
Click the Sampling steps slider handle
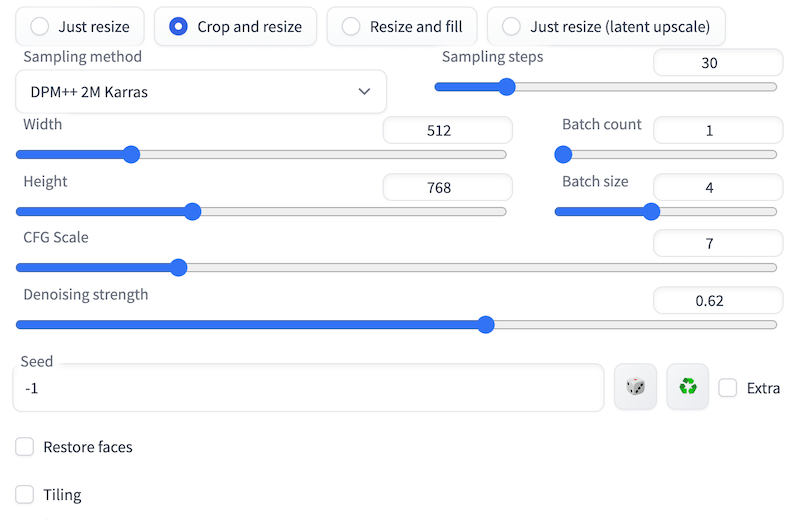pyautogui.click(x=506, y=87)
